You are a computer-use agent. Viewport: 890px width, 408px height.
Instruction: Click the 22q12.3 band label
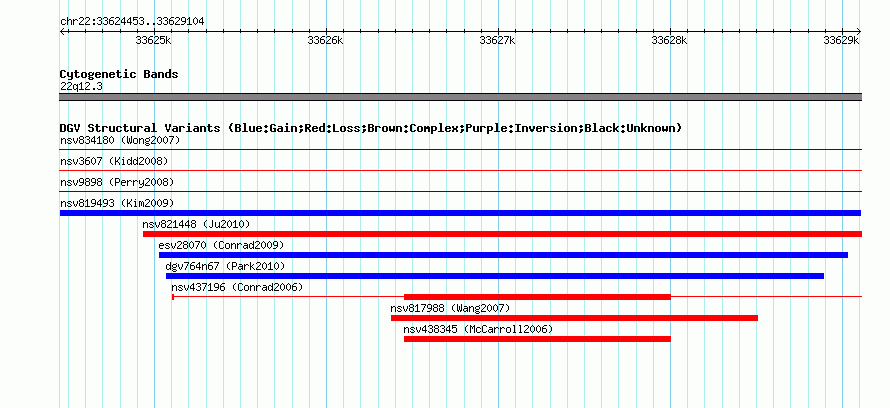click(x=81, y=87)
